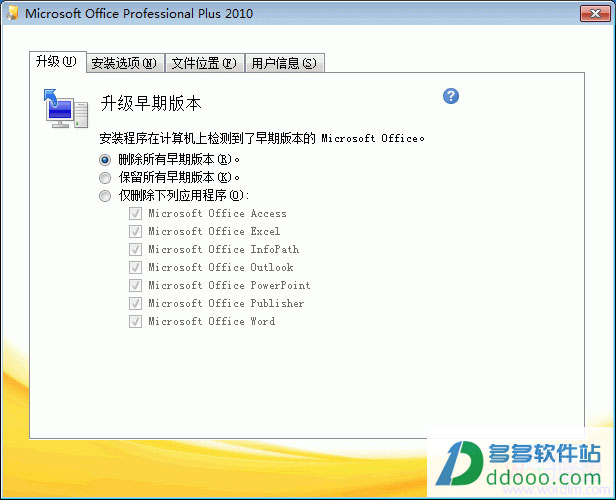Click the upgrade computer icon beside 升级早期版本
Image resolution: width=616 pixels, height=500 pixels.
(x=66, y=108)
